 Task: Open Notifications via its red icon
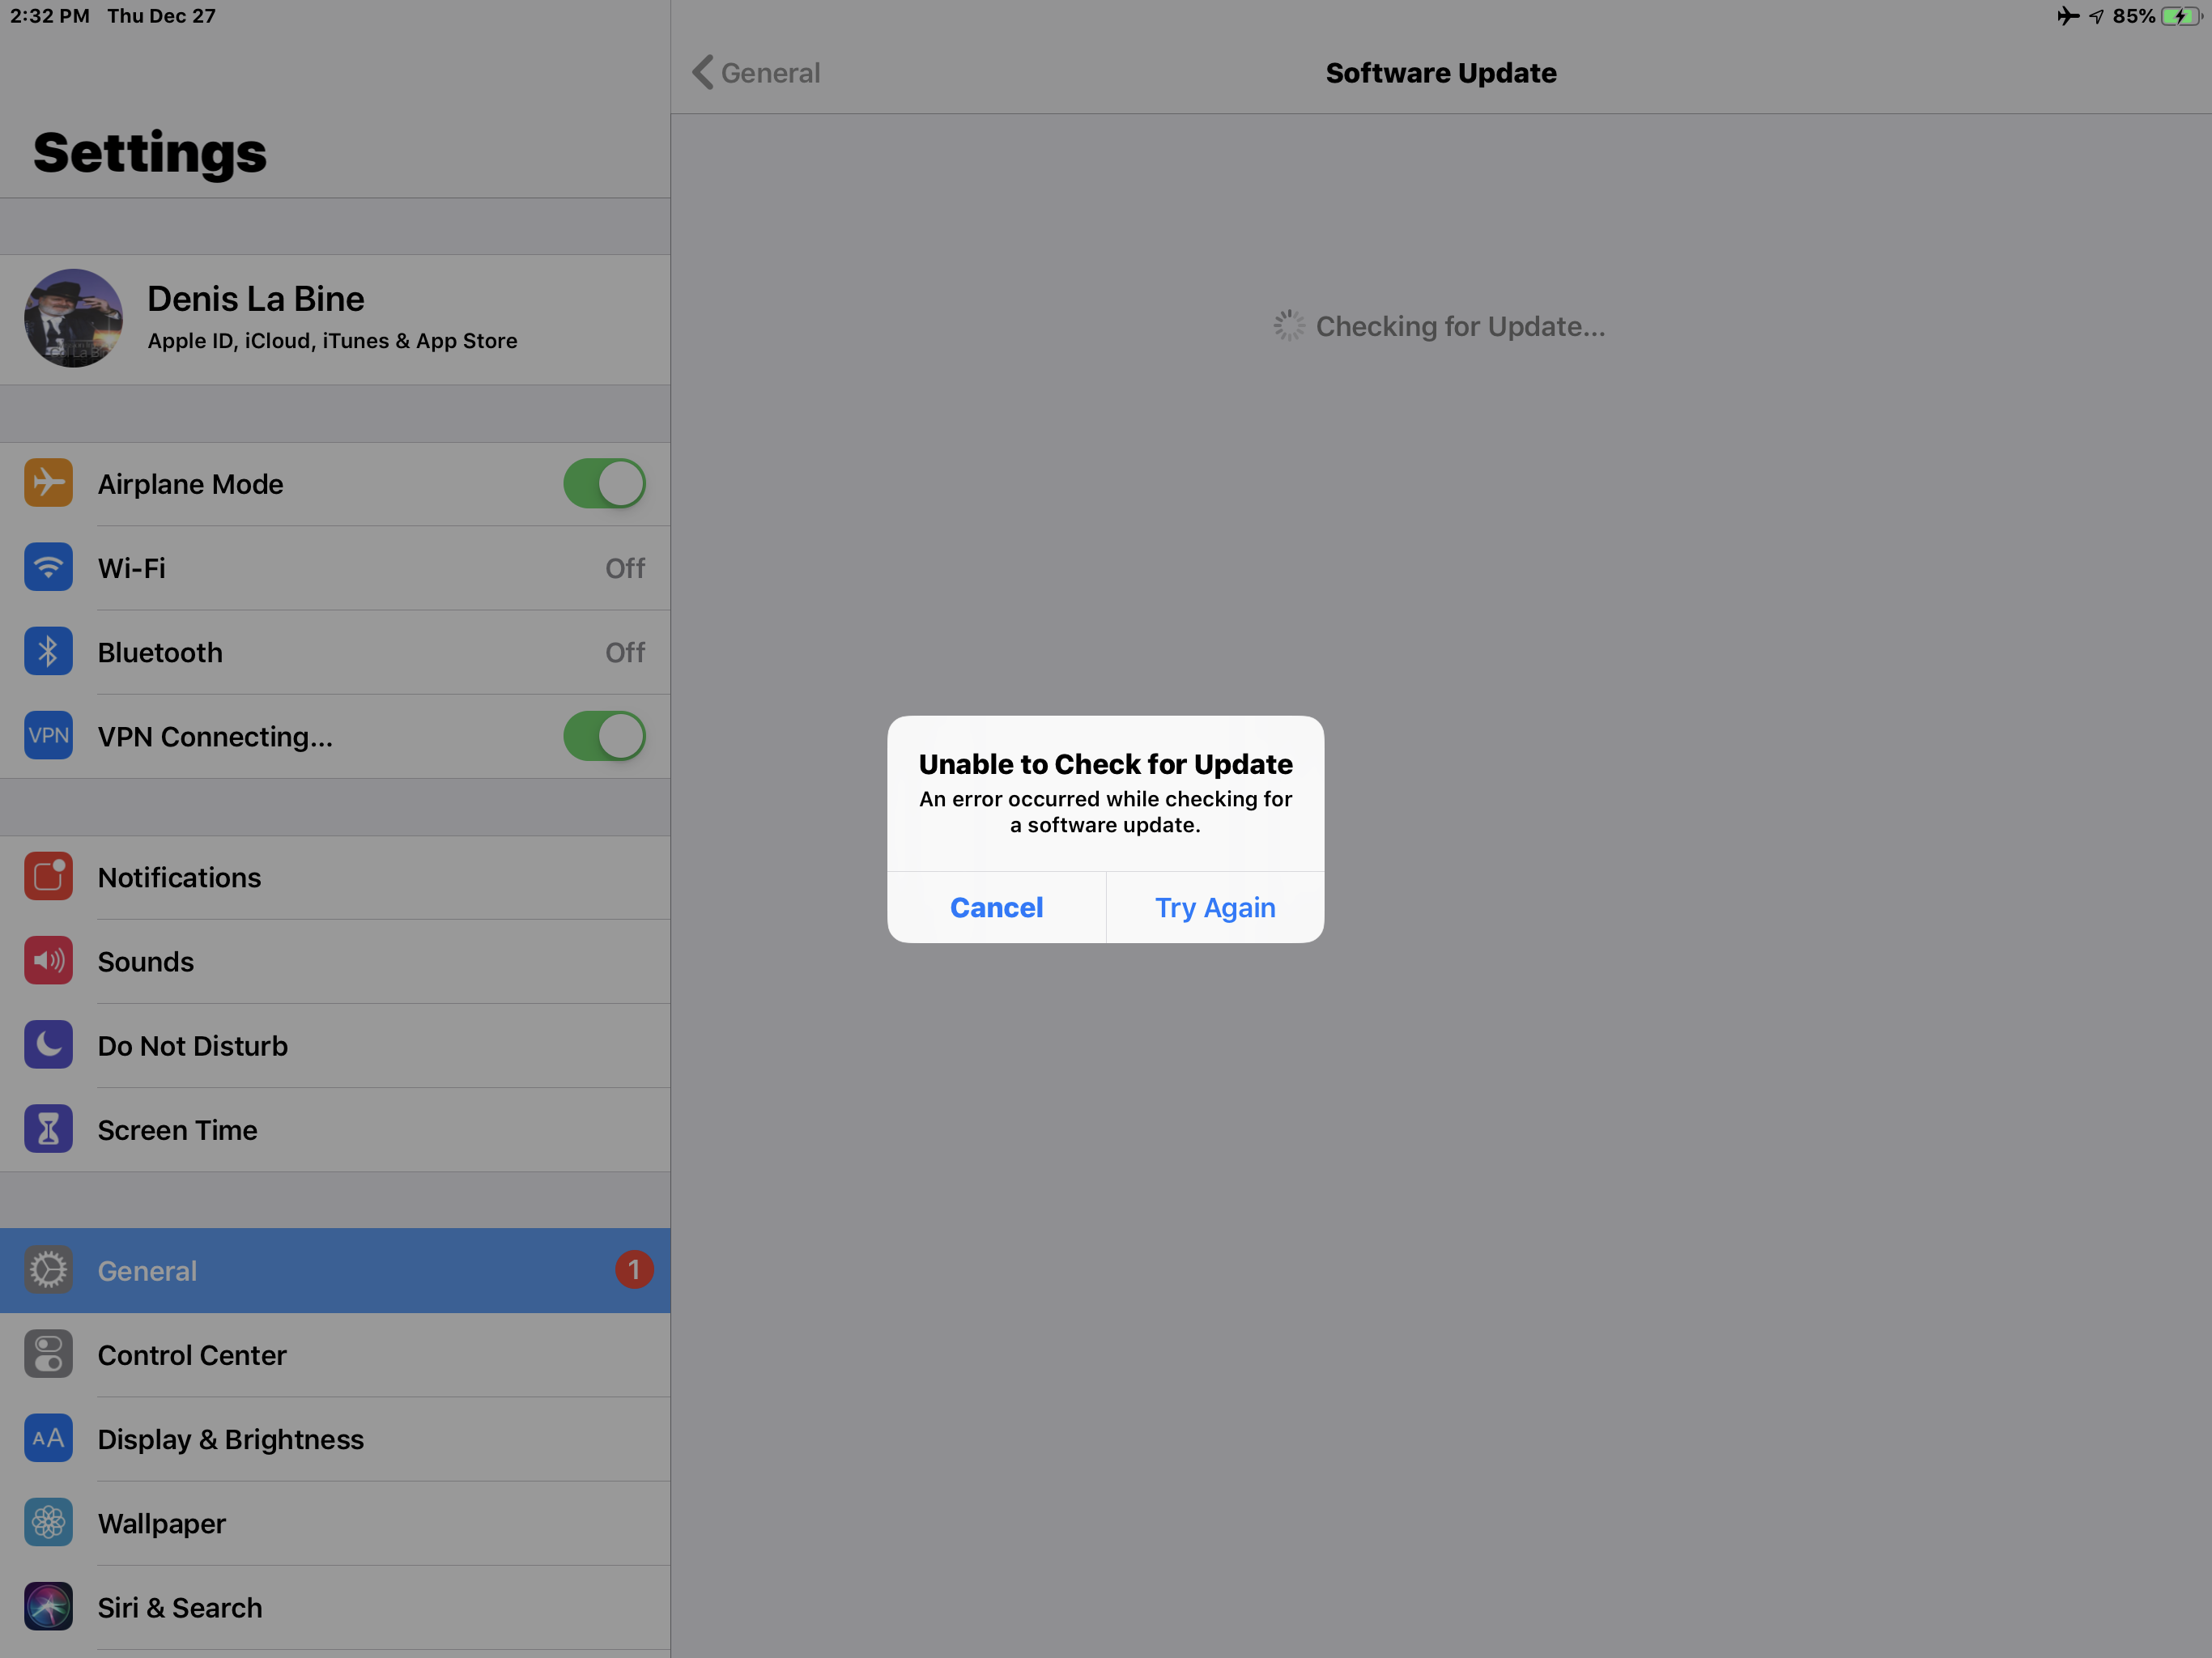48,876
